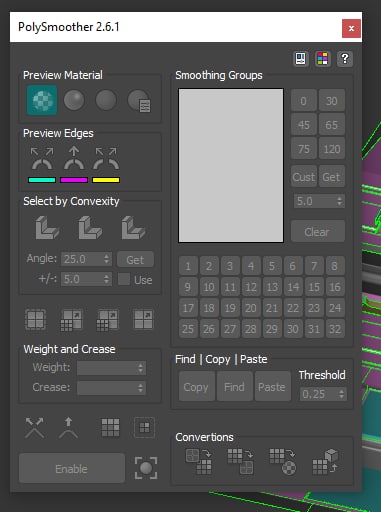Click the middle Select by Convexity icon
The image size is (381, 512).
coord(90,228)
